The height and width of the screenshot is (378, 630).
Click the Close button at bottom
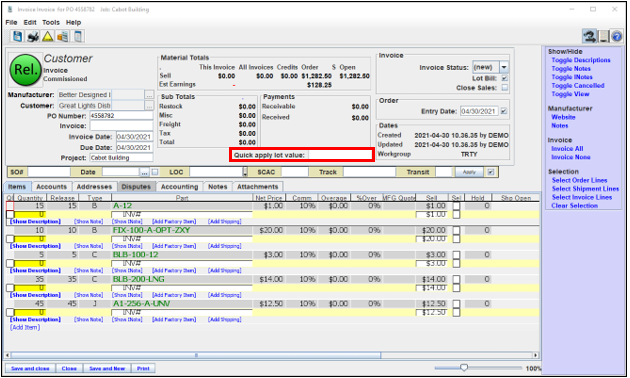70,368
